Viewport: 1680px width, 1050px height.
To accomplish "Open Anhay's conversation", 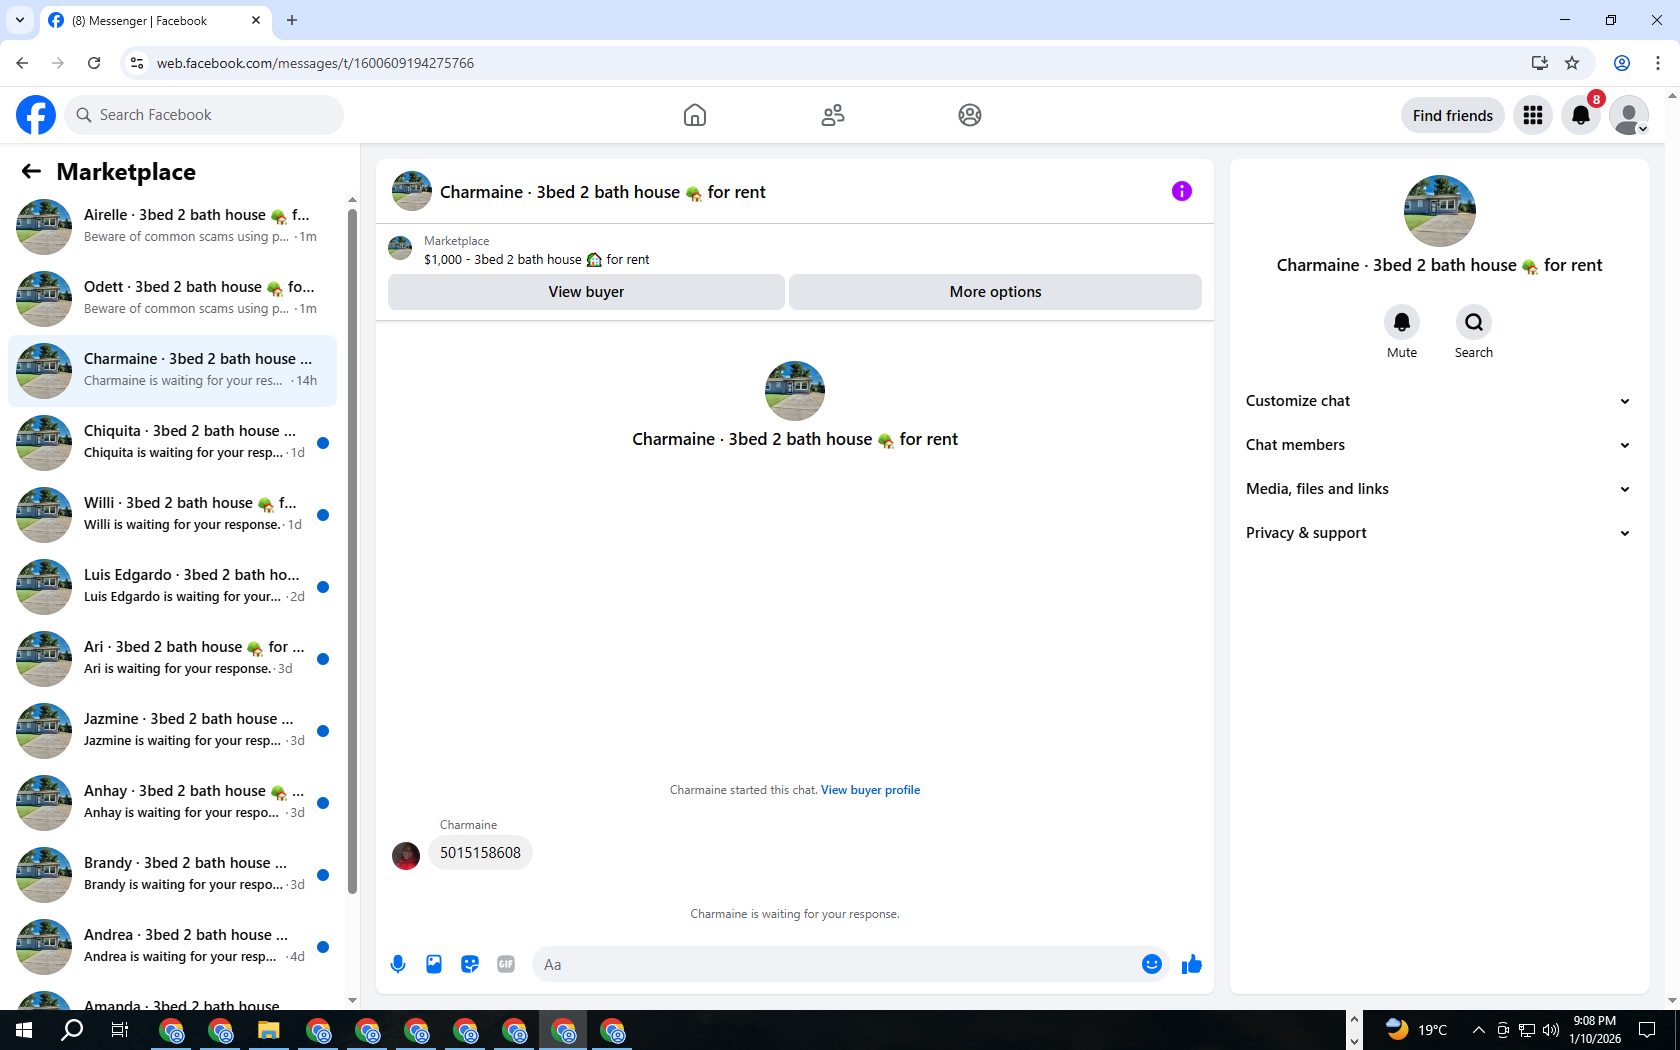I will (172, 803).
